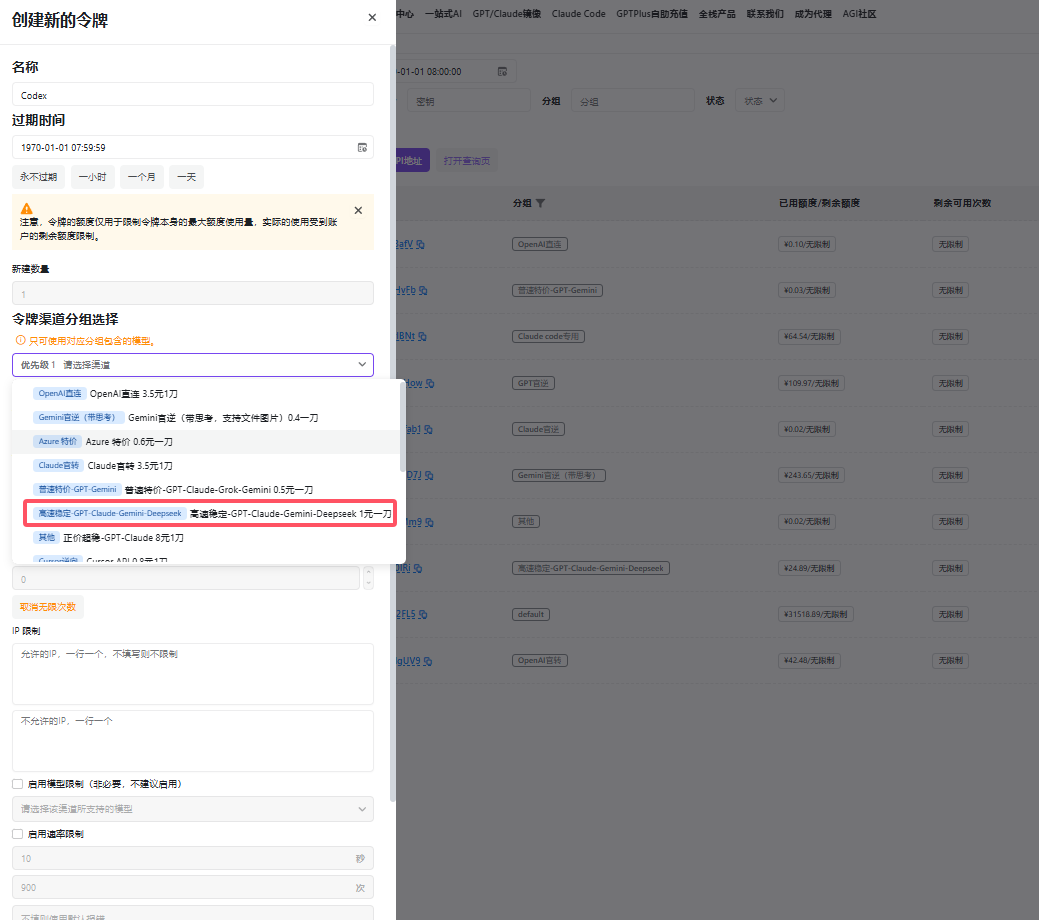
Task: Click the 取消无限次数 button
Action: click(x=48, y=606)
